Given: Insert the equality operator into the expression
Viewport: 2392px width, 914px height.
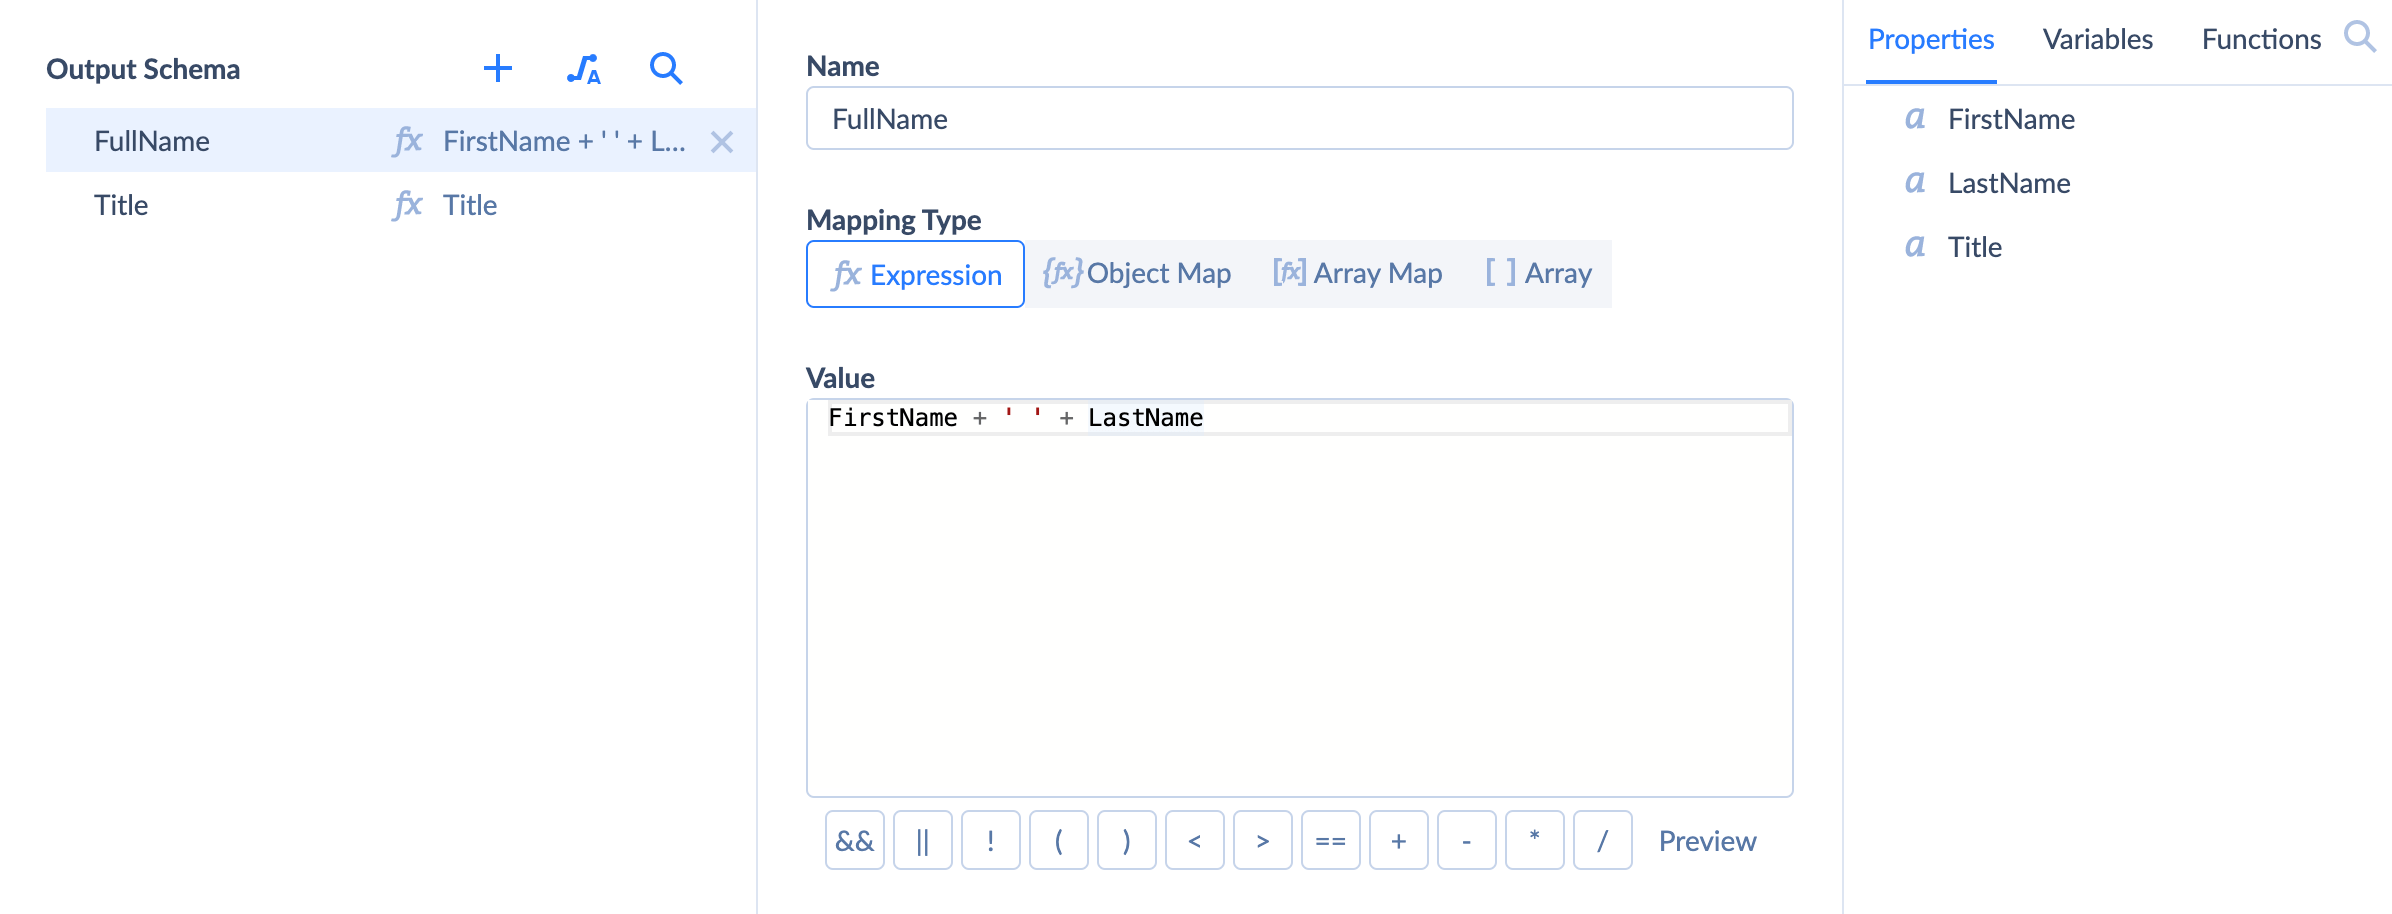Looking at the screenshot, I should click(1330, 841).
